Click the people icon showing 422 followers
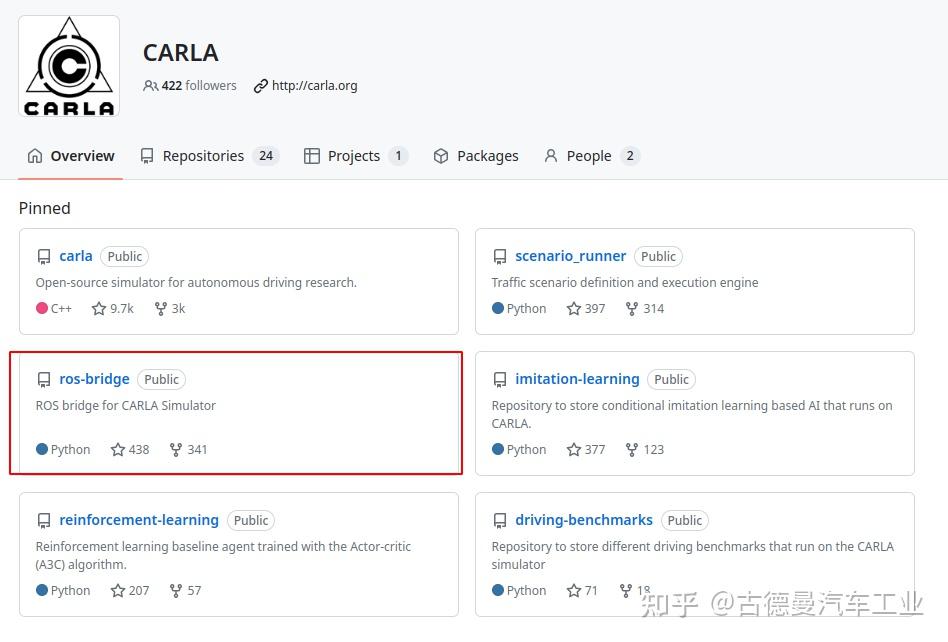948x642 pixels. point(150,86)
